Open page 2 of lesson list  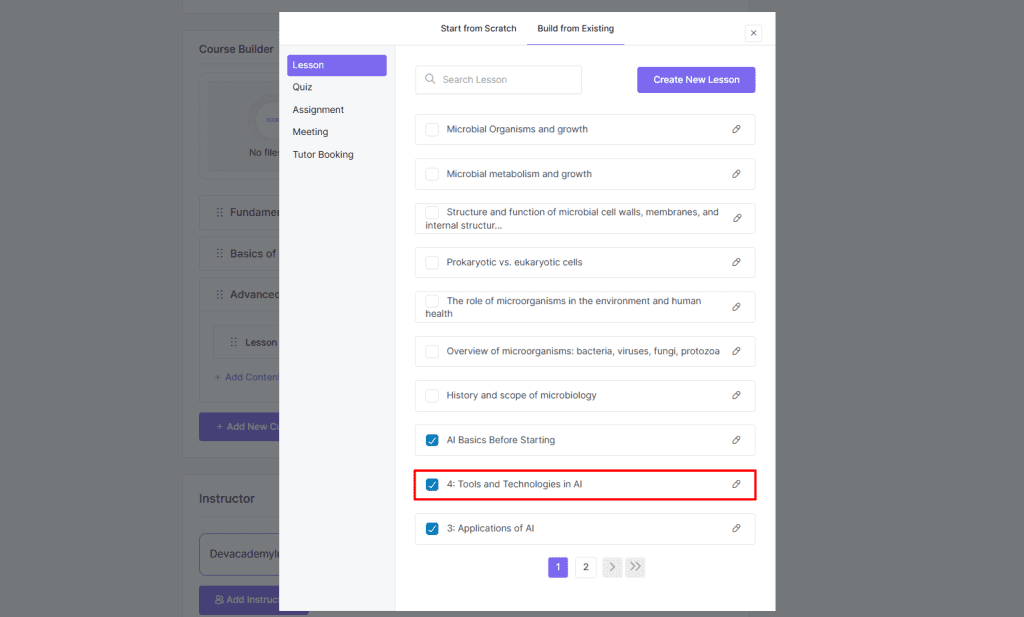pos(586,567)
